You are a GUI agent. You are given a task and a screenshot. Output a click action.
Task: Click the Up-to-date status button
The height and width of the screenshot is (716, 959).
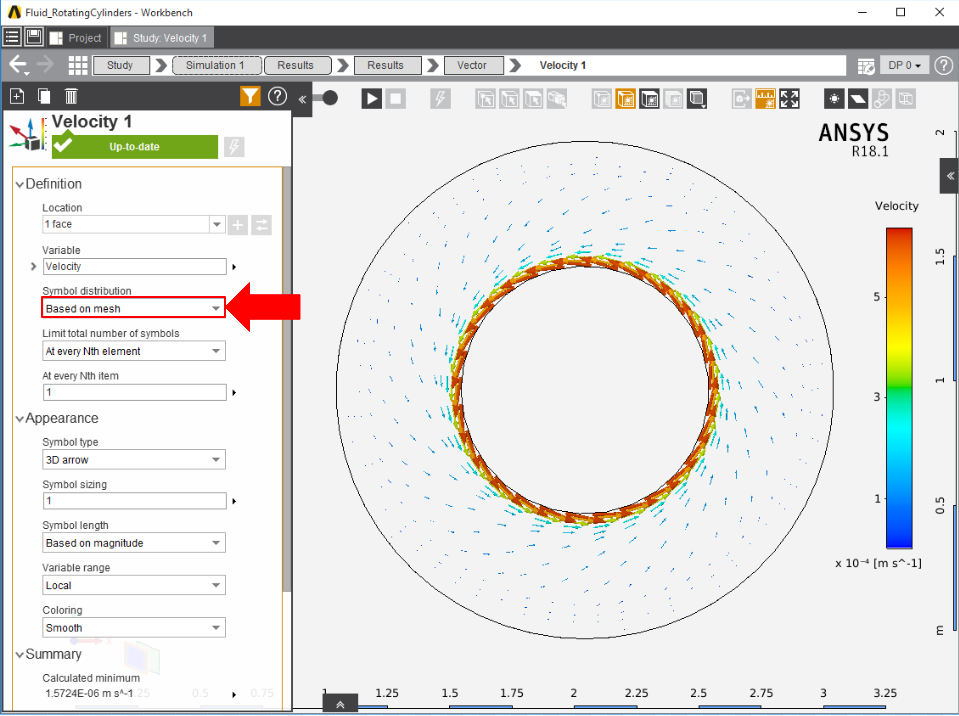(x=135, y=147)
